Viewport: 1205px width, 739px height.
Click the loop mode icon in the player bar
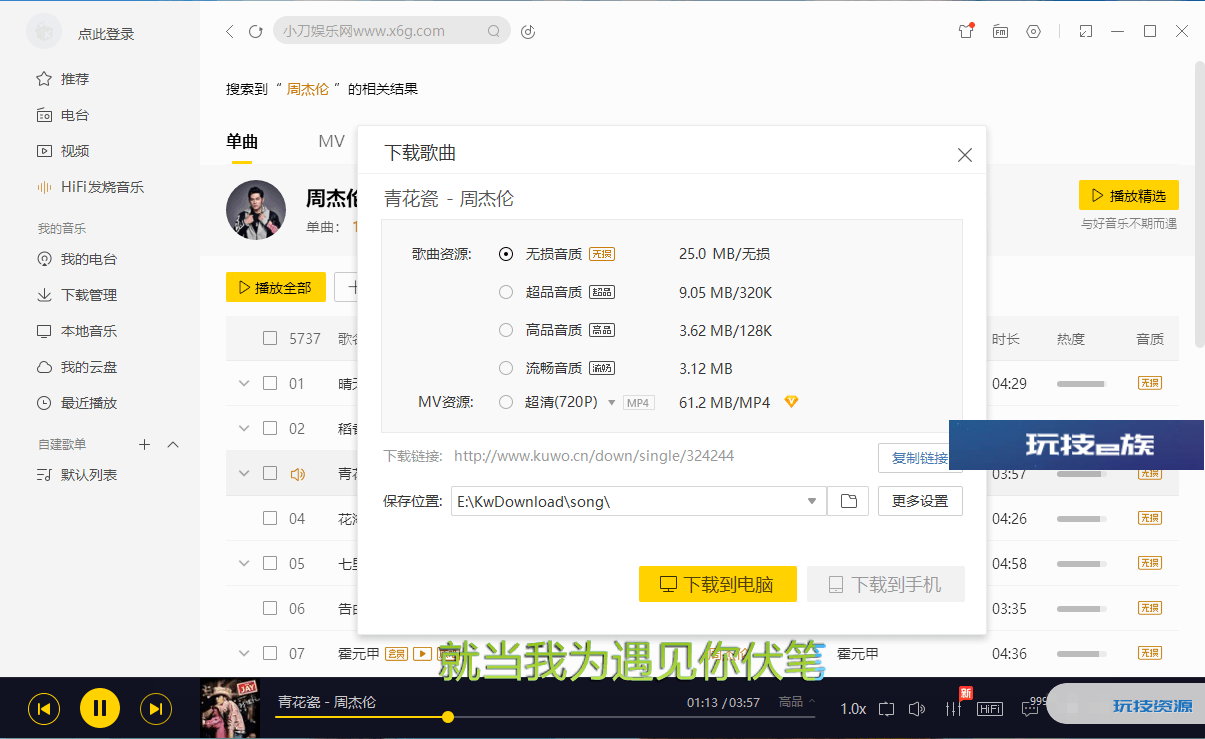point(886,709)
